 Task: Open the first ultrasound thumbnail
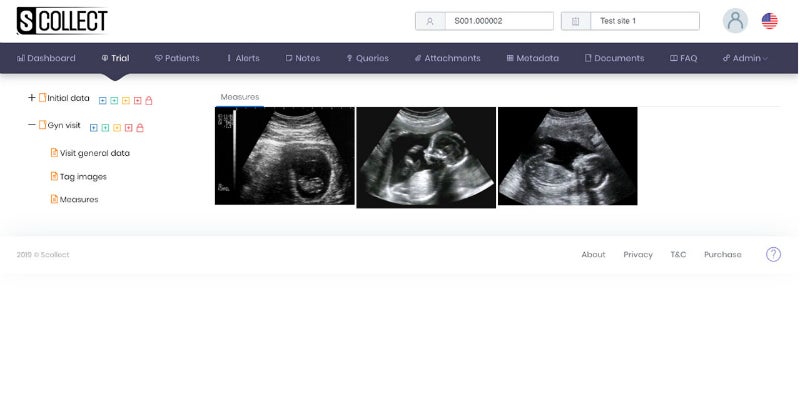pyautogui.click(x=285, y=155)
